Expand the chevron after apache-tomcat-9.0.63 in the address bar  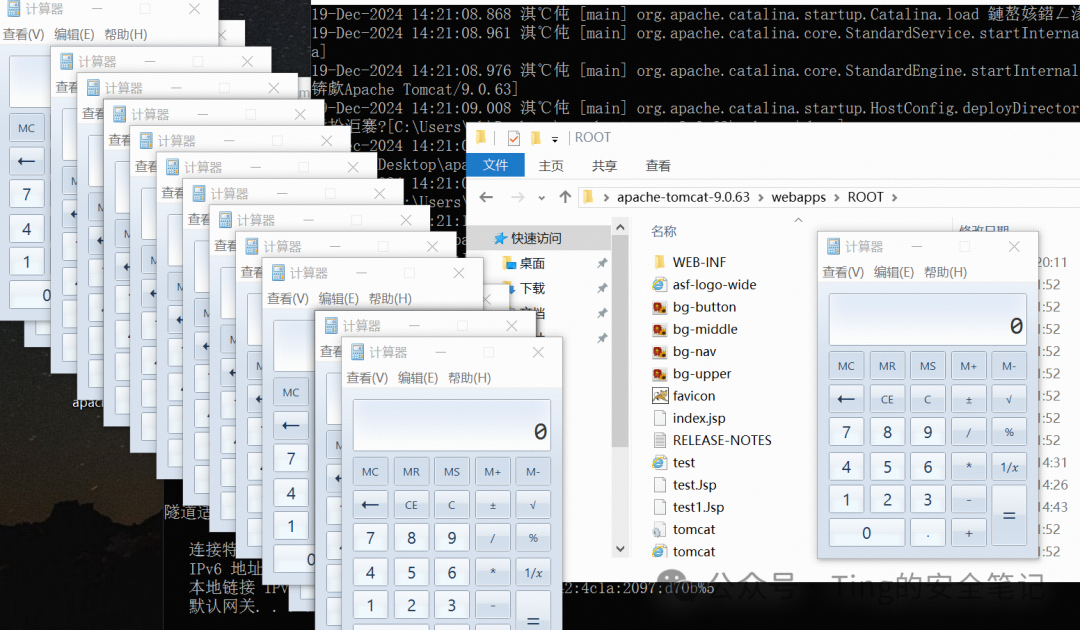760,198
